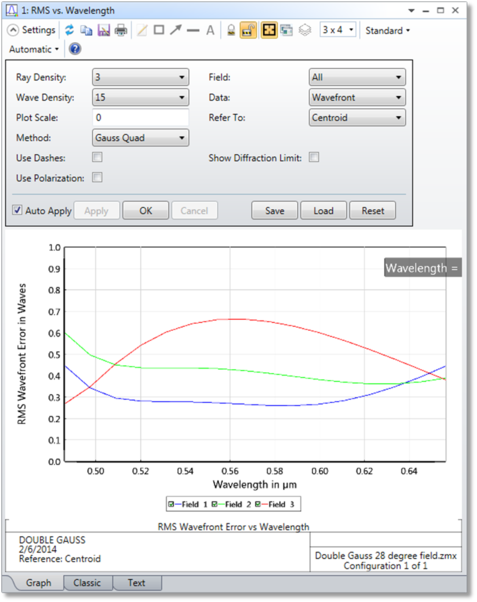
Task: Open the Field dropdown set to All
Action: click(357, 77)
